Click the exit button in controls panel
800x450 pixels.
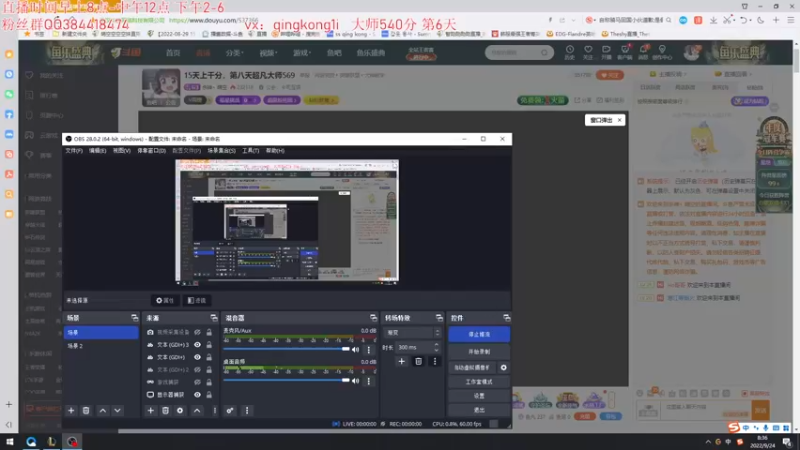(x=479, y=410)
